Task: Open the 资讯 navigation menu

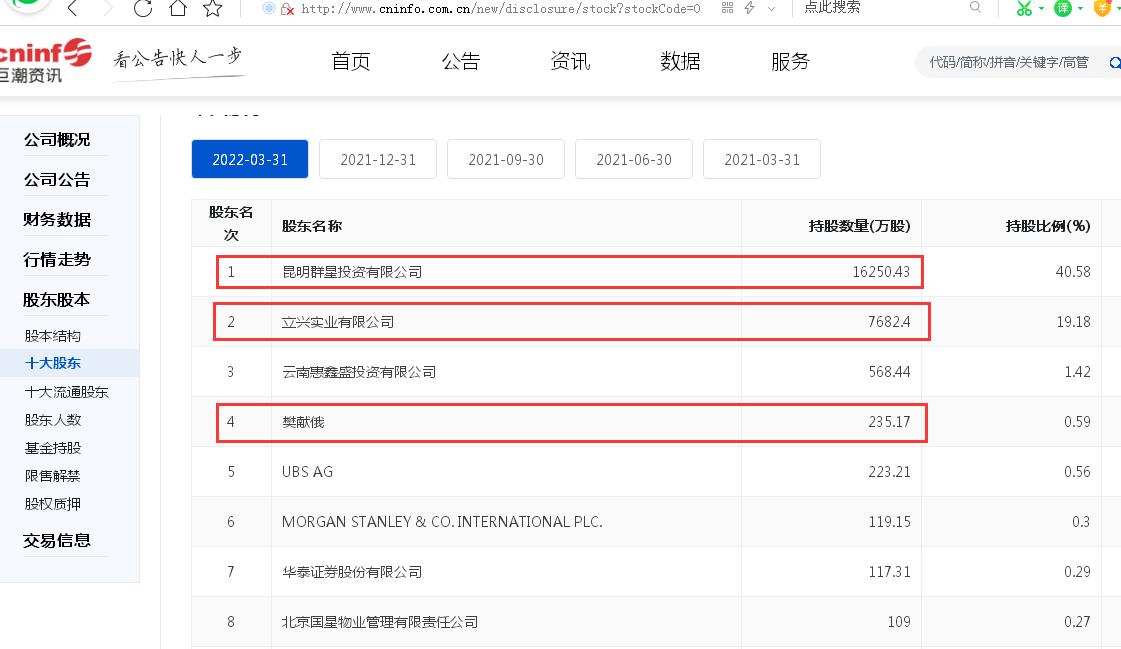Action: (571, 61)
